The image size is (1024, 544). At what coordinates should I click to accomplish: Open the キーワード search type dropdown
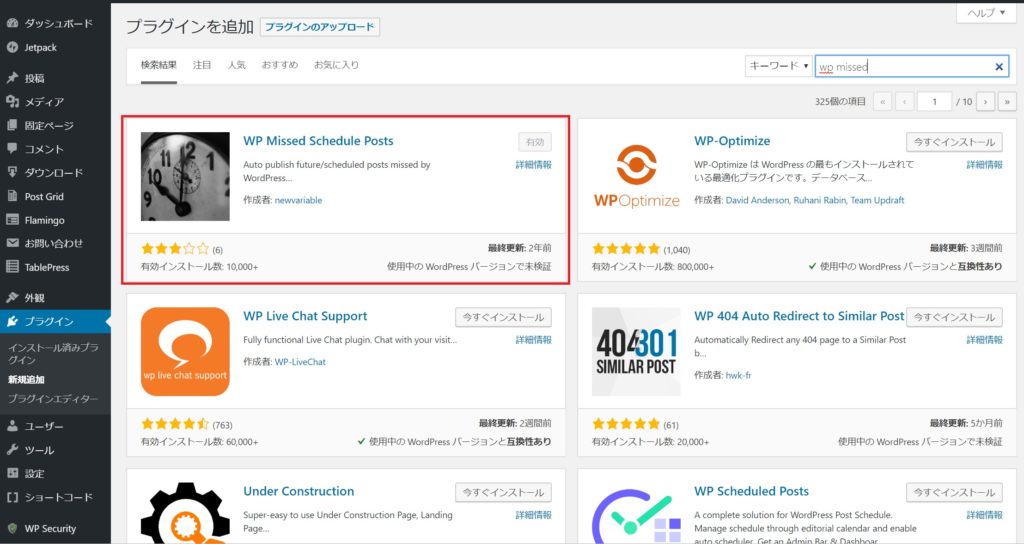778,66
